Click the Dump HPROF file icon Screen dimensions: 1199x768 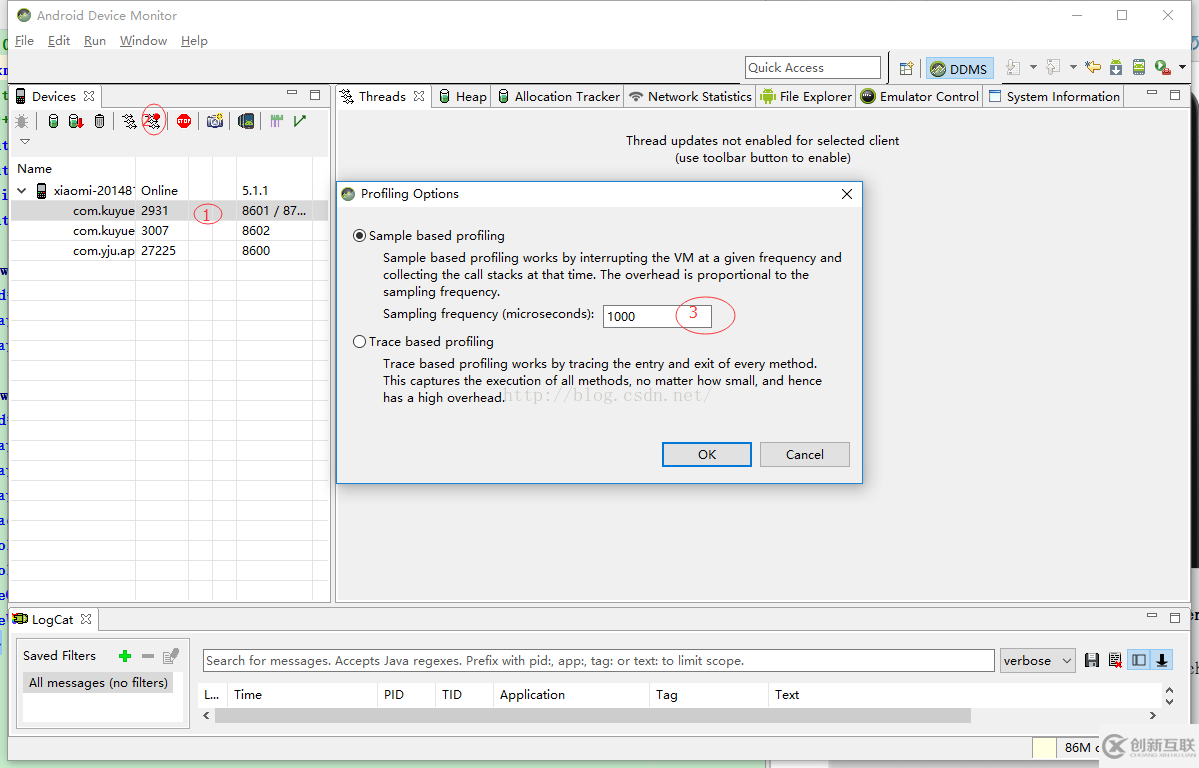pyautogui.click(x=76, y=121)
